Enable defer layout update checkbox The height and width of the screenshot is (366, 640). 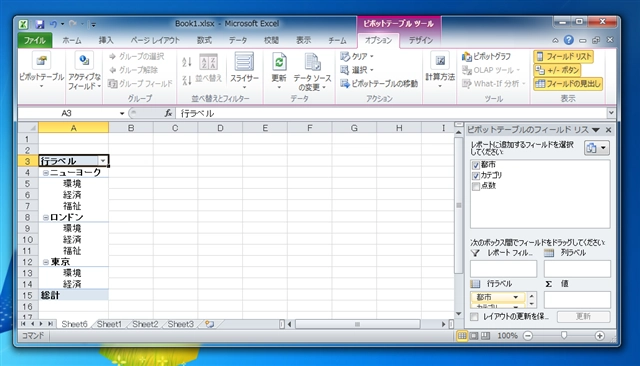tap(474, 317)
